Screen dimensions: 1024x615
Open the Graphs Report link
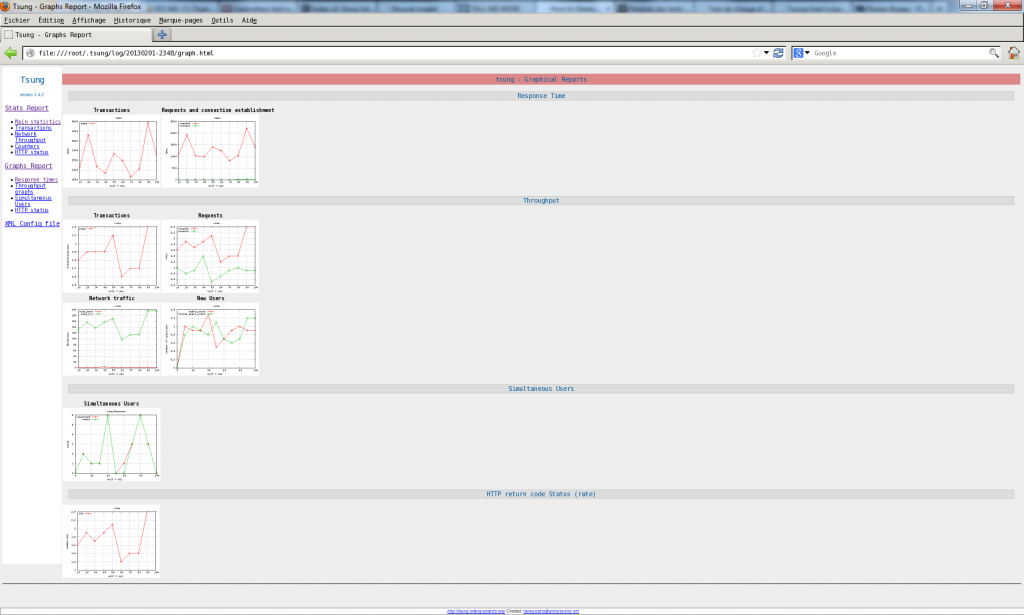coord(28,166)
